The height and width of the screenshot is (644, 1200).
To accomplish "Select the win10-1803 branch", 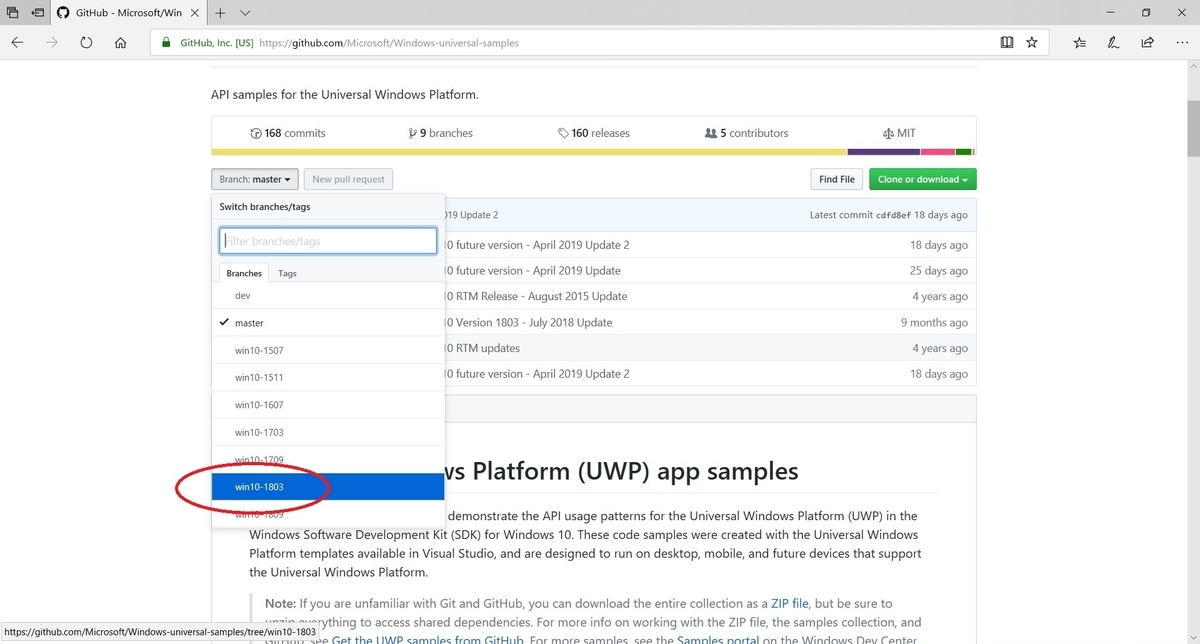I will pyautogui.click(x=328, y=487).
